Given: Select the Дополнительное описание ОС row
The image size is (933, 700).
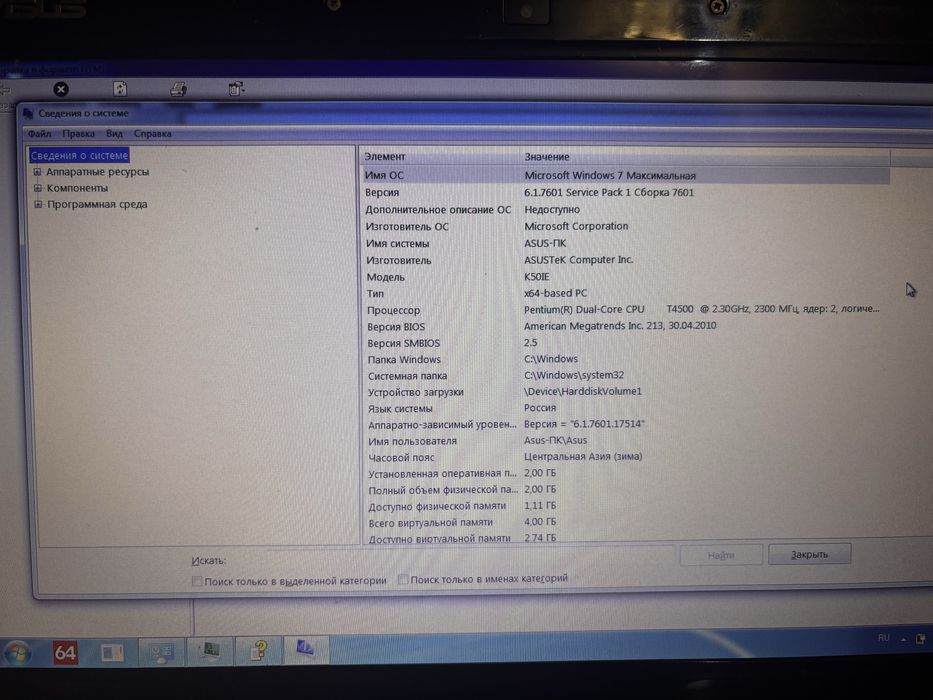Looking at the screenshot, I should (x=625, y=210).
